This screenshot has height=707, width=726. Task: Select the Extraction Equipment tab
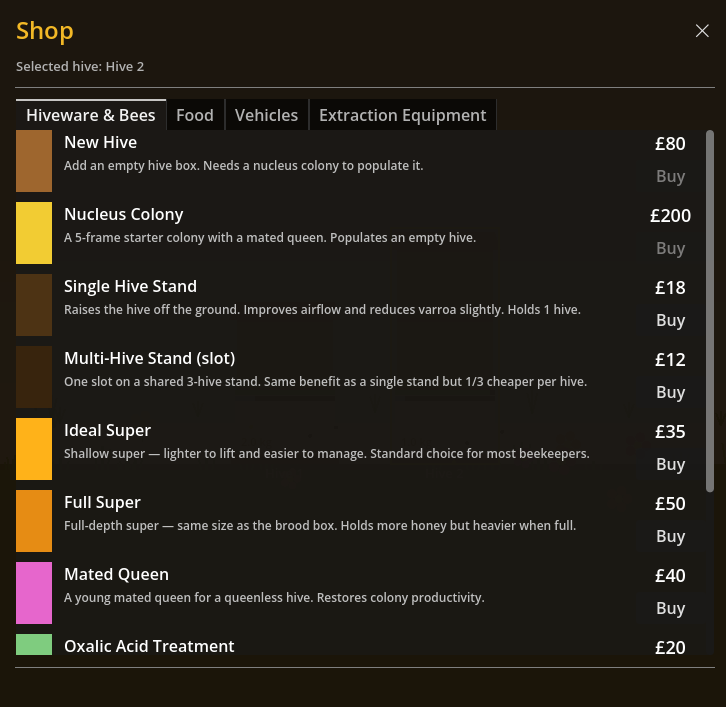click(402, 115)
